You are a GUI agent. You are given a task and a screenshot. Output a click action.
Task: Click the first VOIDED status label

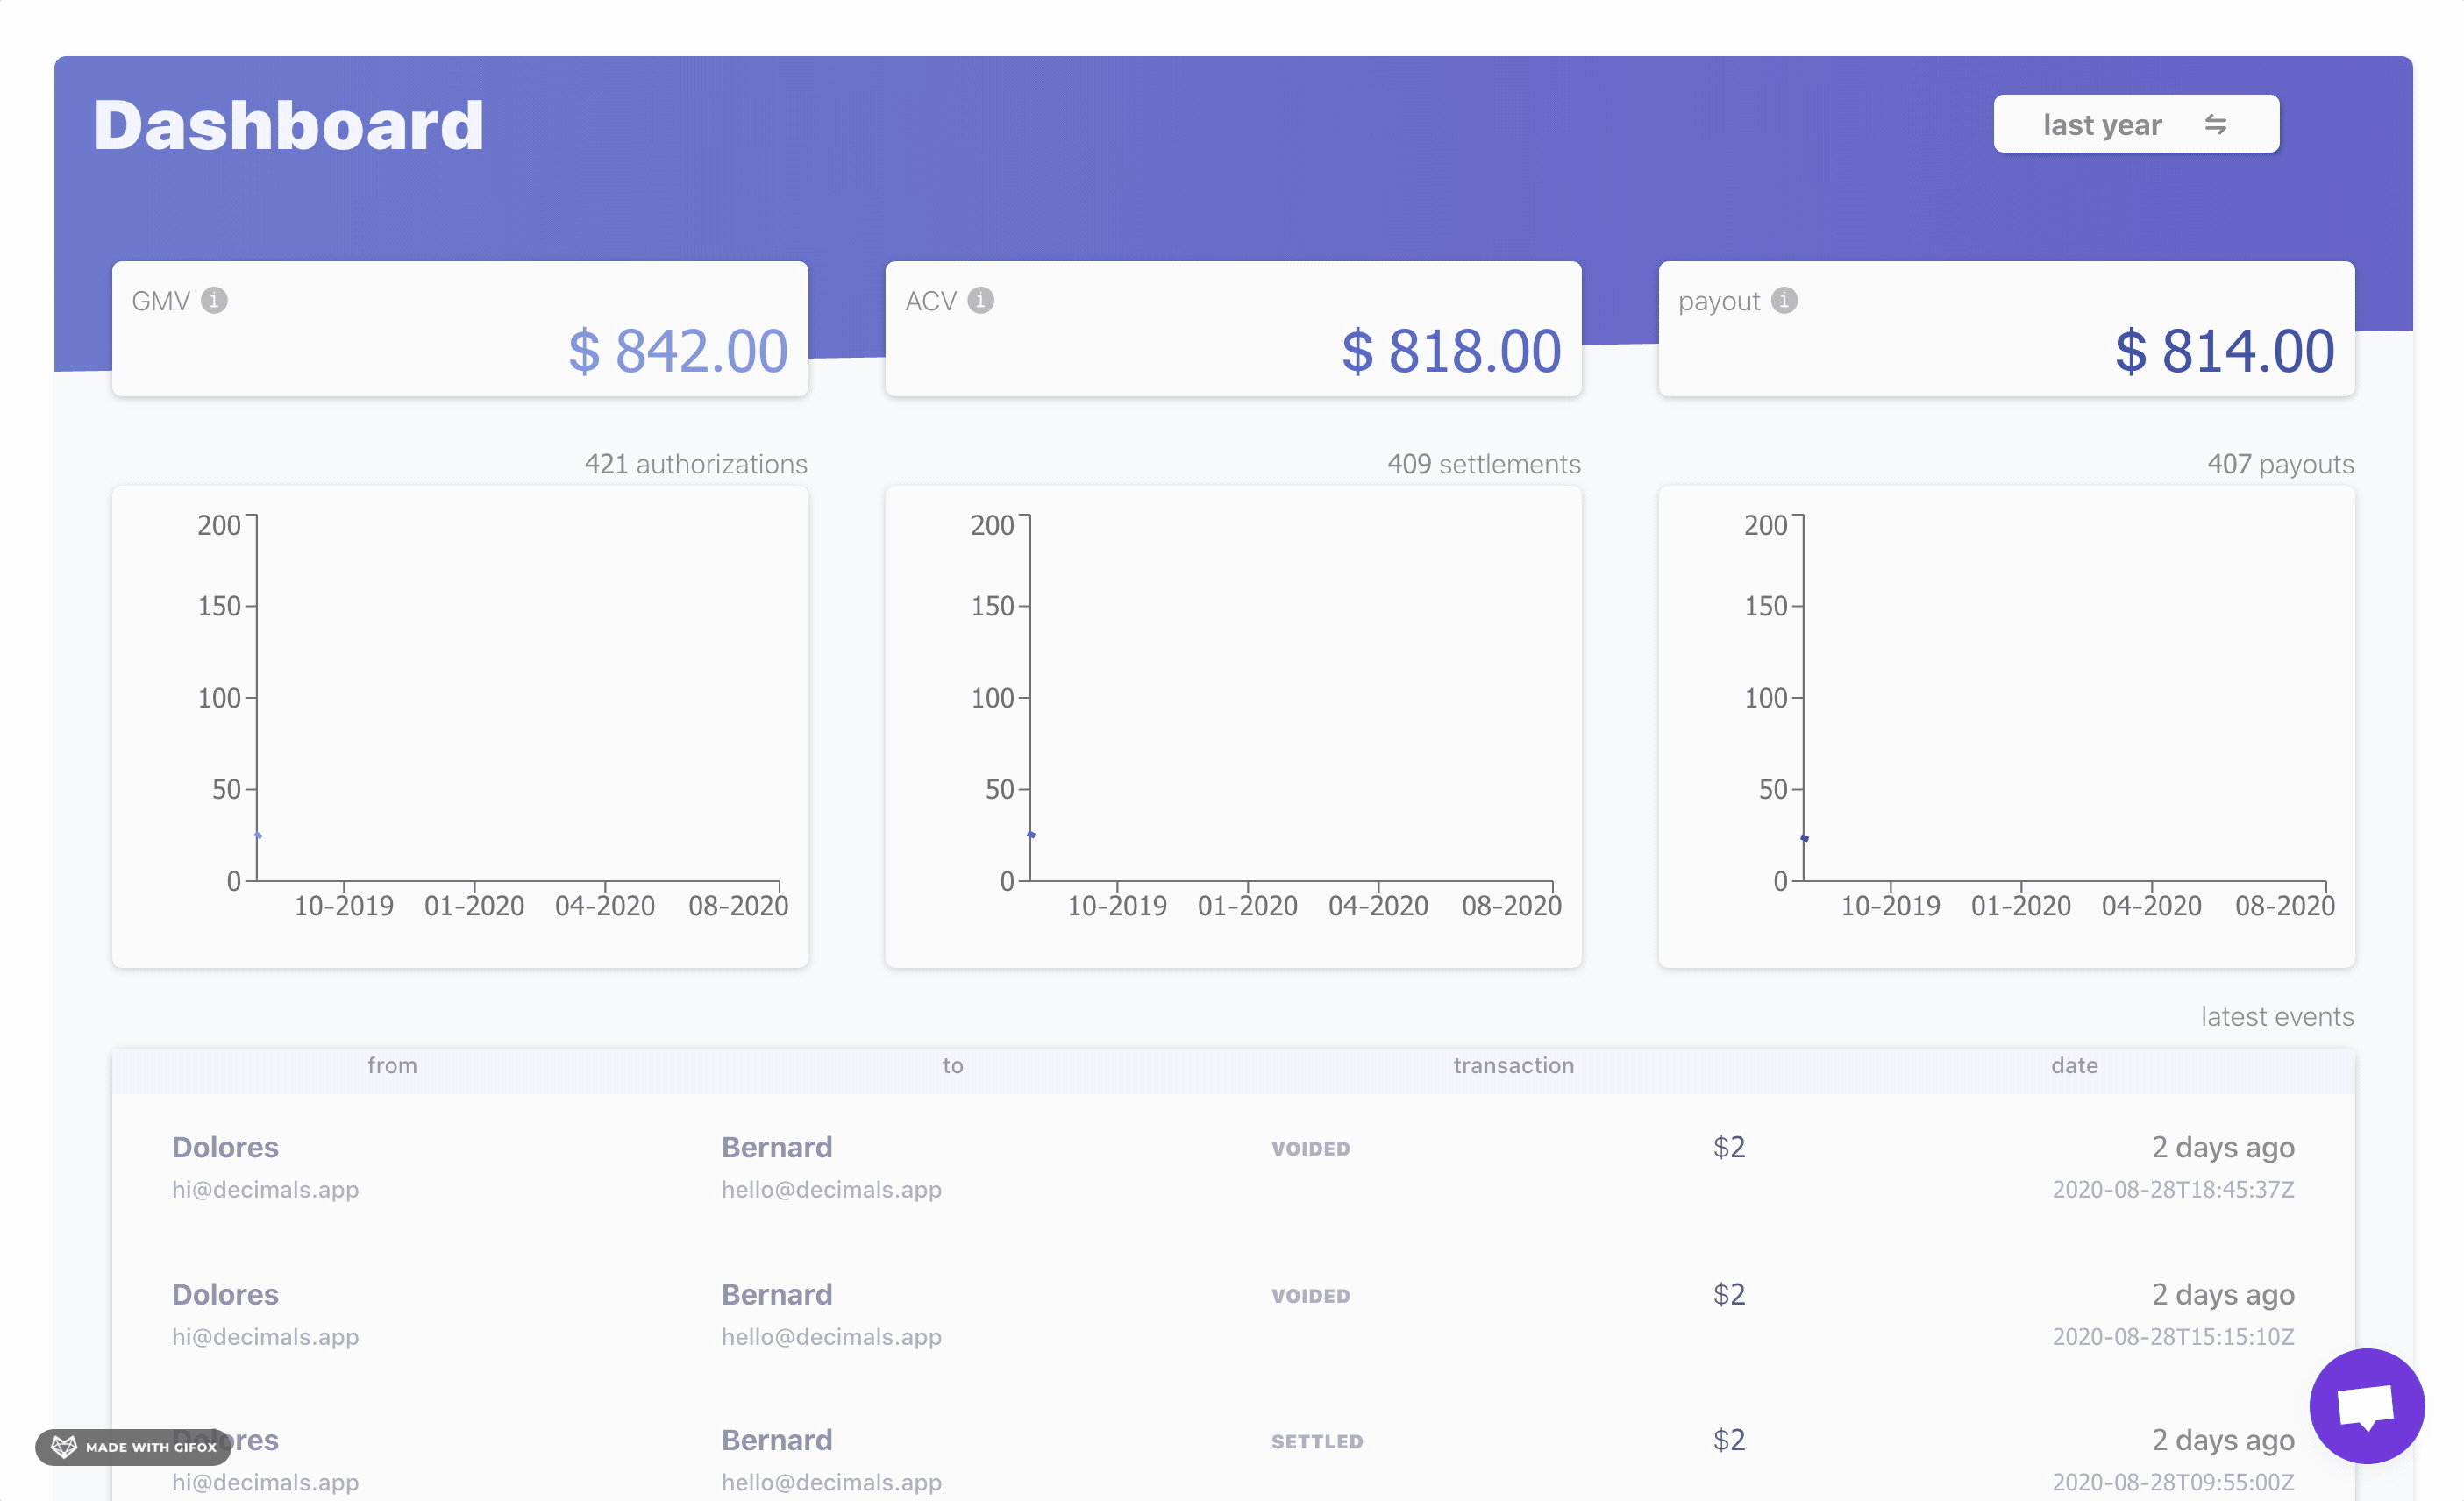pyautogui.click(x=1310, y=1148)
